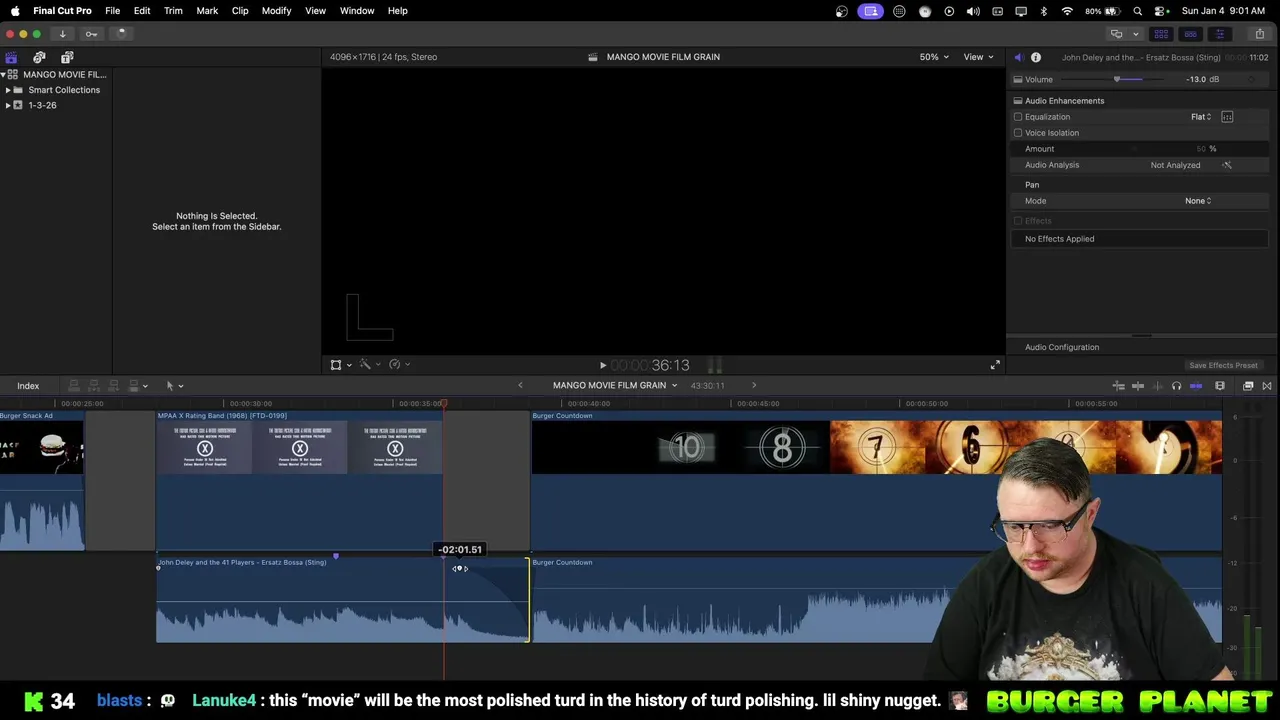This screenshot has height=720, width=1280.
Task: Enable the Voice Isolation checkbox
Action: tap(1018, 133)
